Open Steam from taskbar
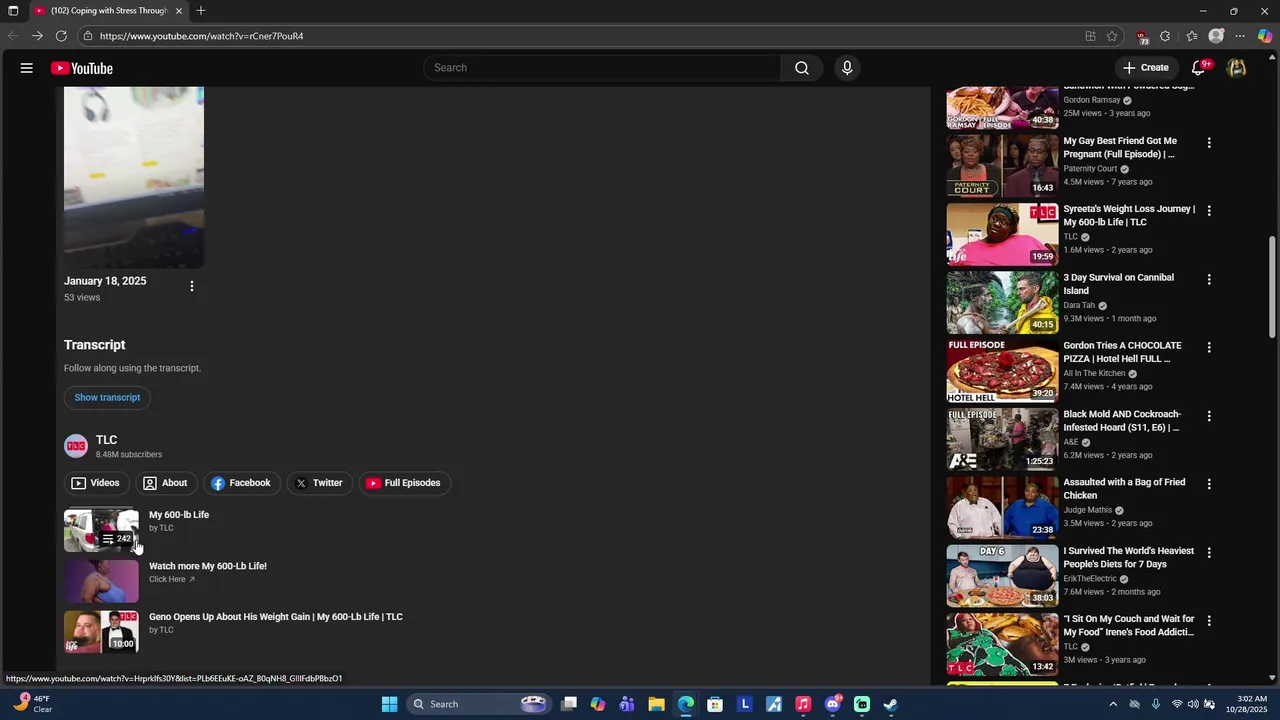 [x=890, y=704]
